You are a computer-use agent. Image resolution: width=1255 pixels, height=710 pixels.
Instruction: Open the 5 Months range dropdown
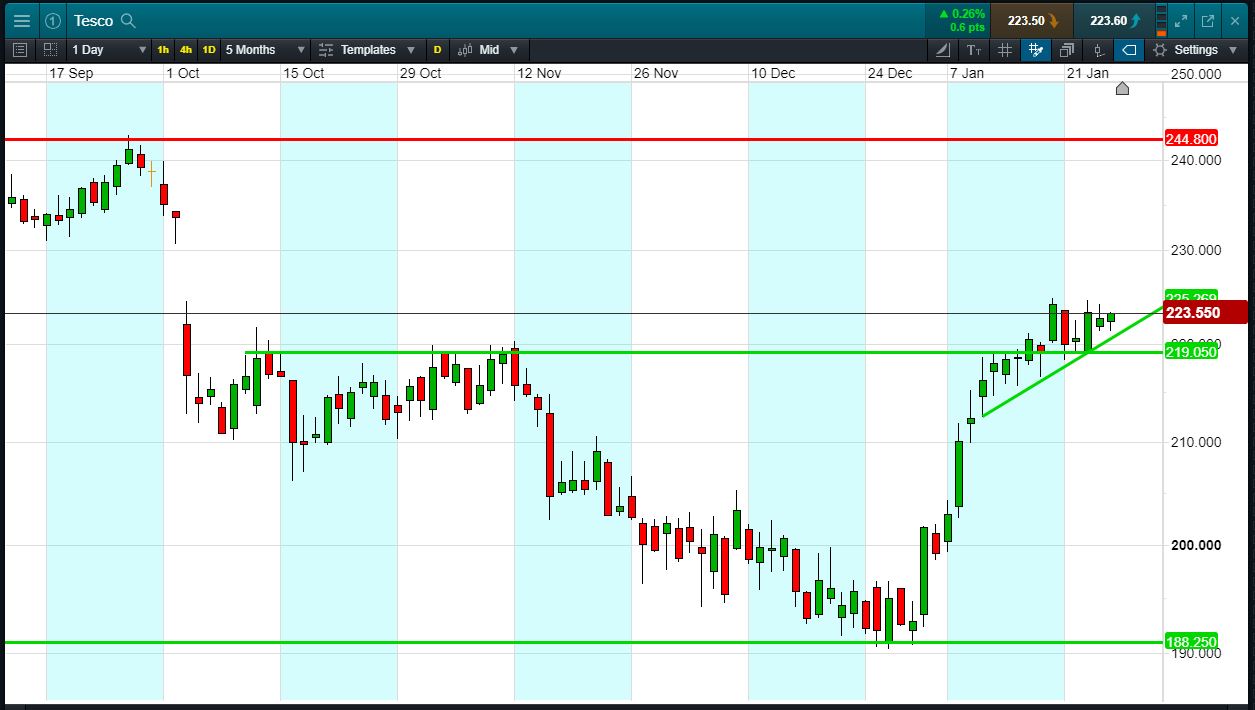pos(264,49)
